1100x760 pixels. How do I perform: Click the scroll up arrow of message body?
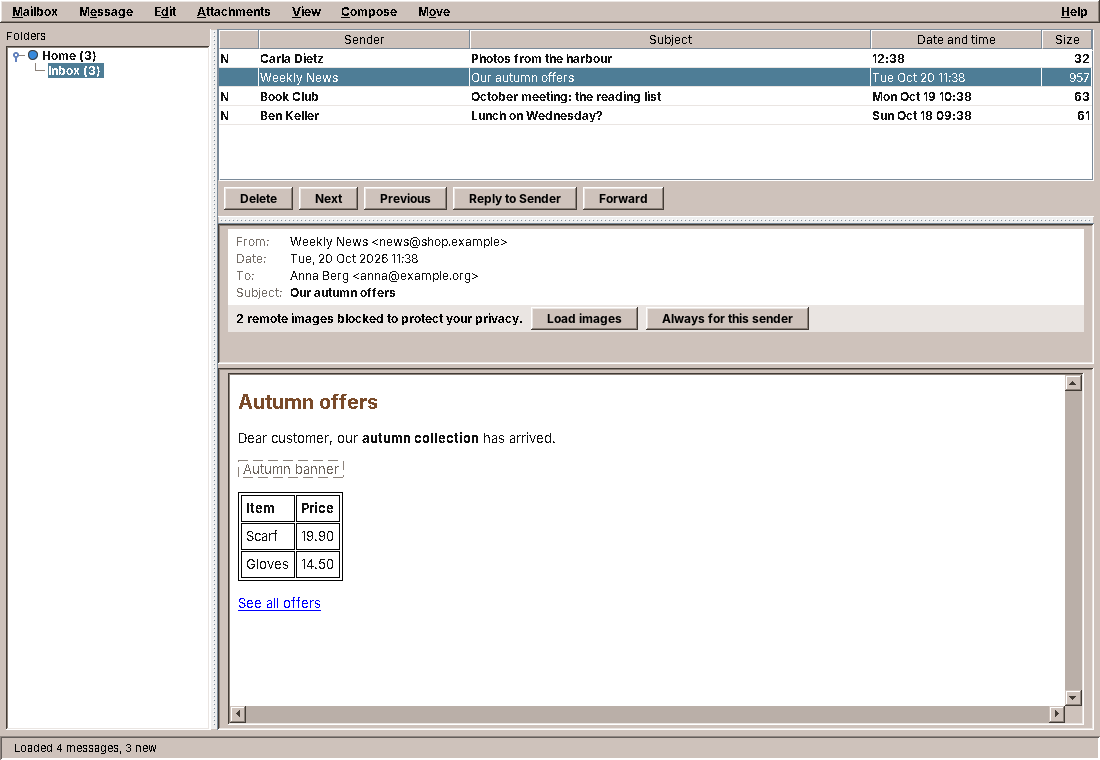[x=1073, y=383]
